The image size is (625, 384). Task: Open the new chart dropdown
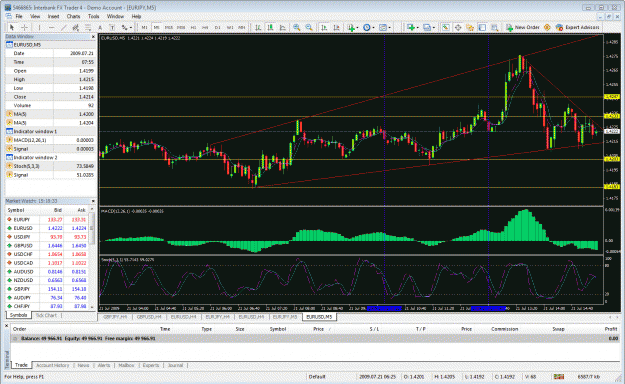pyautogui.click(x=412, y=27)
